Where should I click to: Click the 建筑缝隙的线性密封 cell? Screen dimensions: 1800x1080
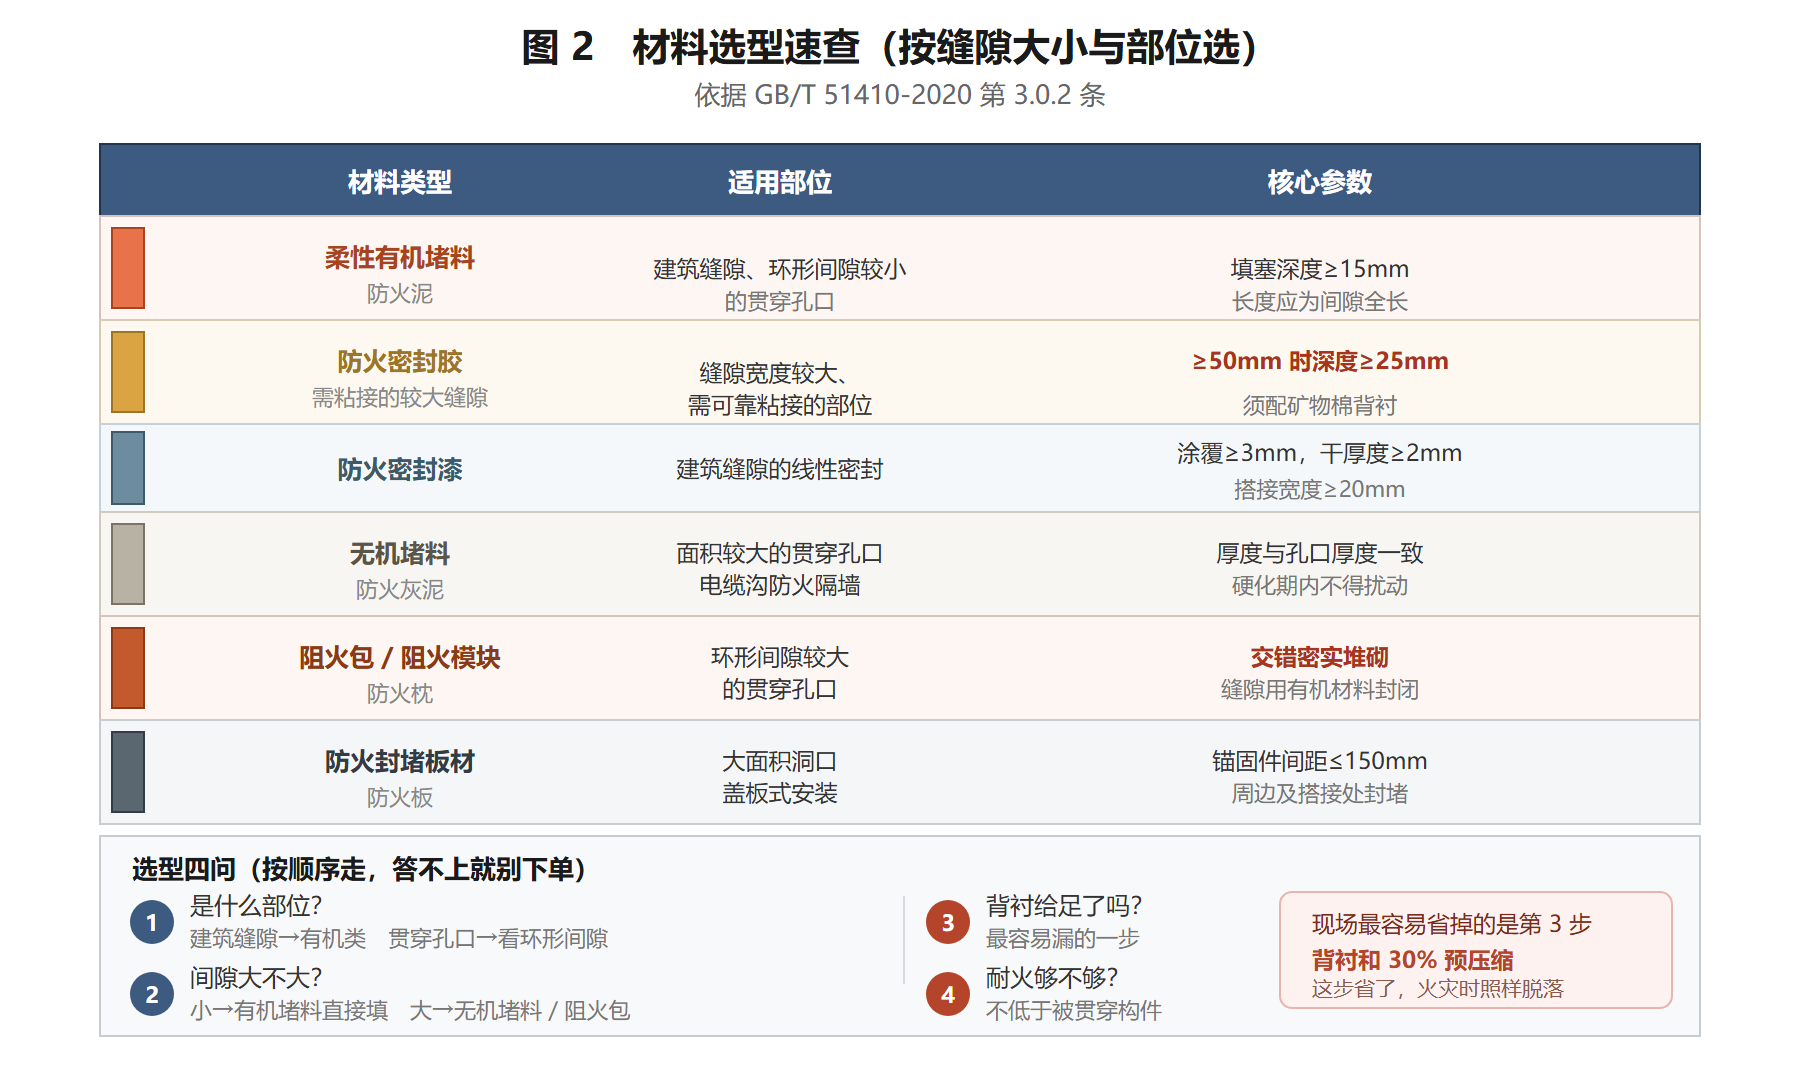point(780,469)
